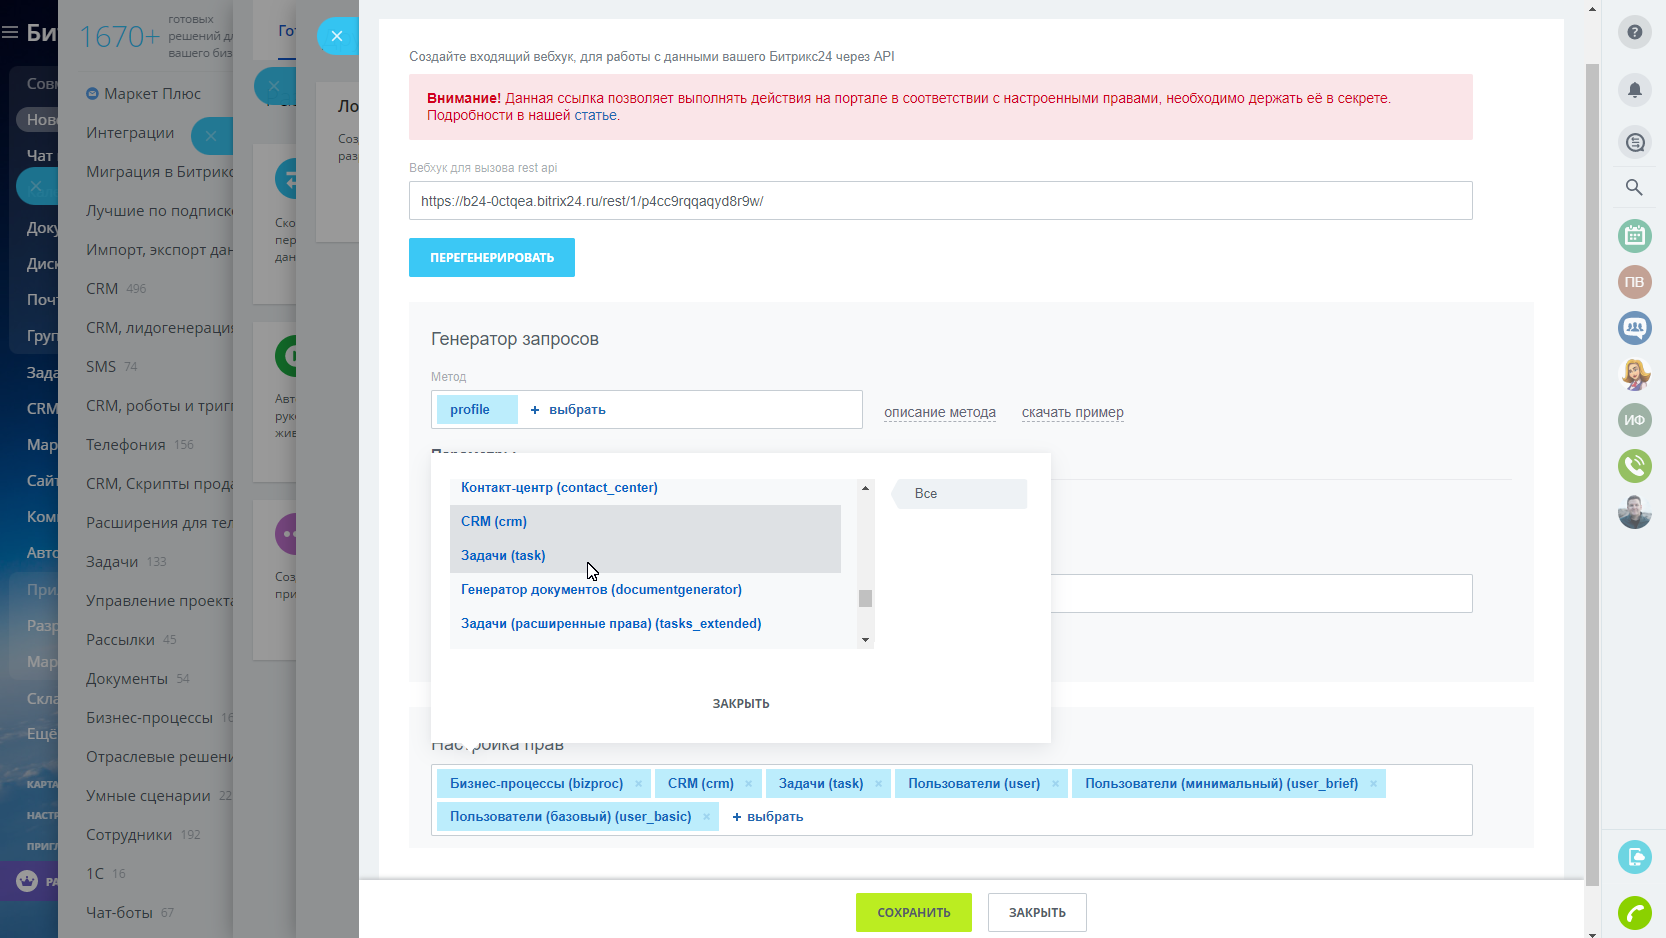The height and width of the screenshot is (938, 1666).
Task: Remove Бизнес-процессы (bizproc) permission tag
Action: (638, 784)
